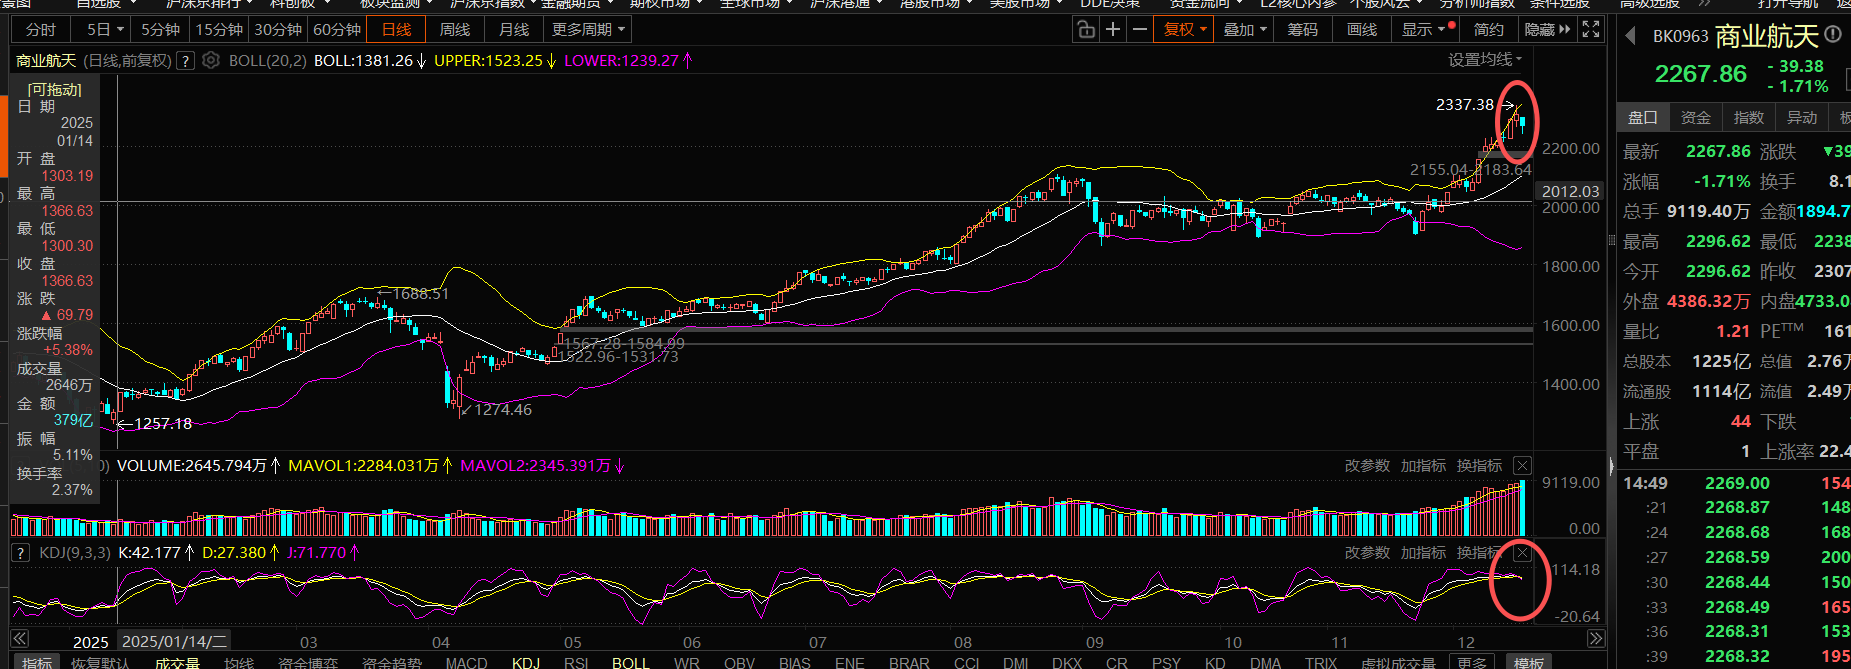Select the 资金 tab in quote panel

click(1695, 118)
